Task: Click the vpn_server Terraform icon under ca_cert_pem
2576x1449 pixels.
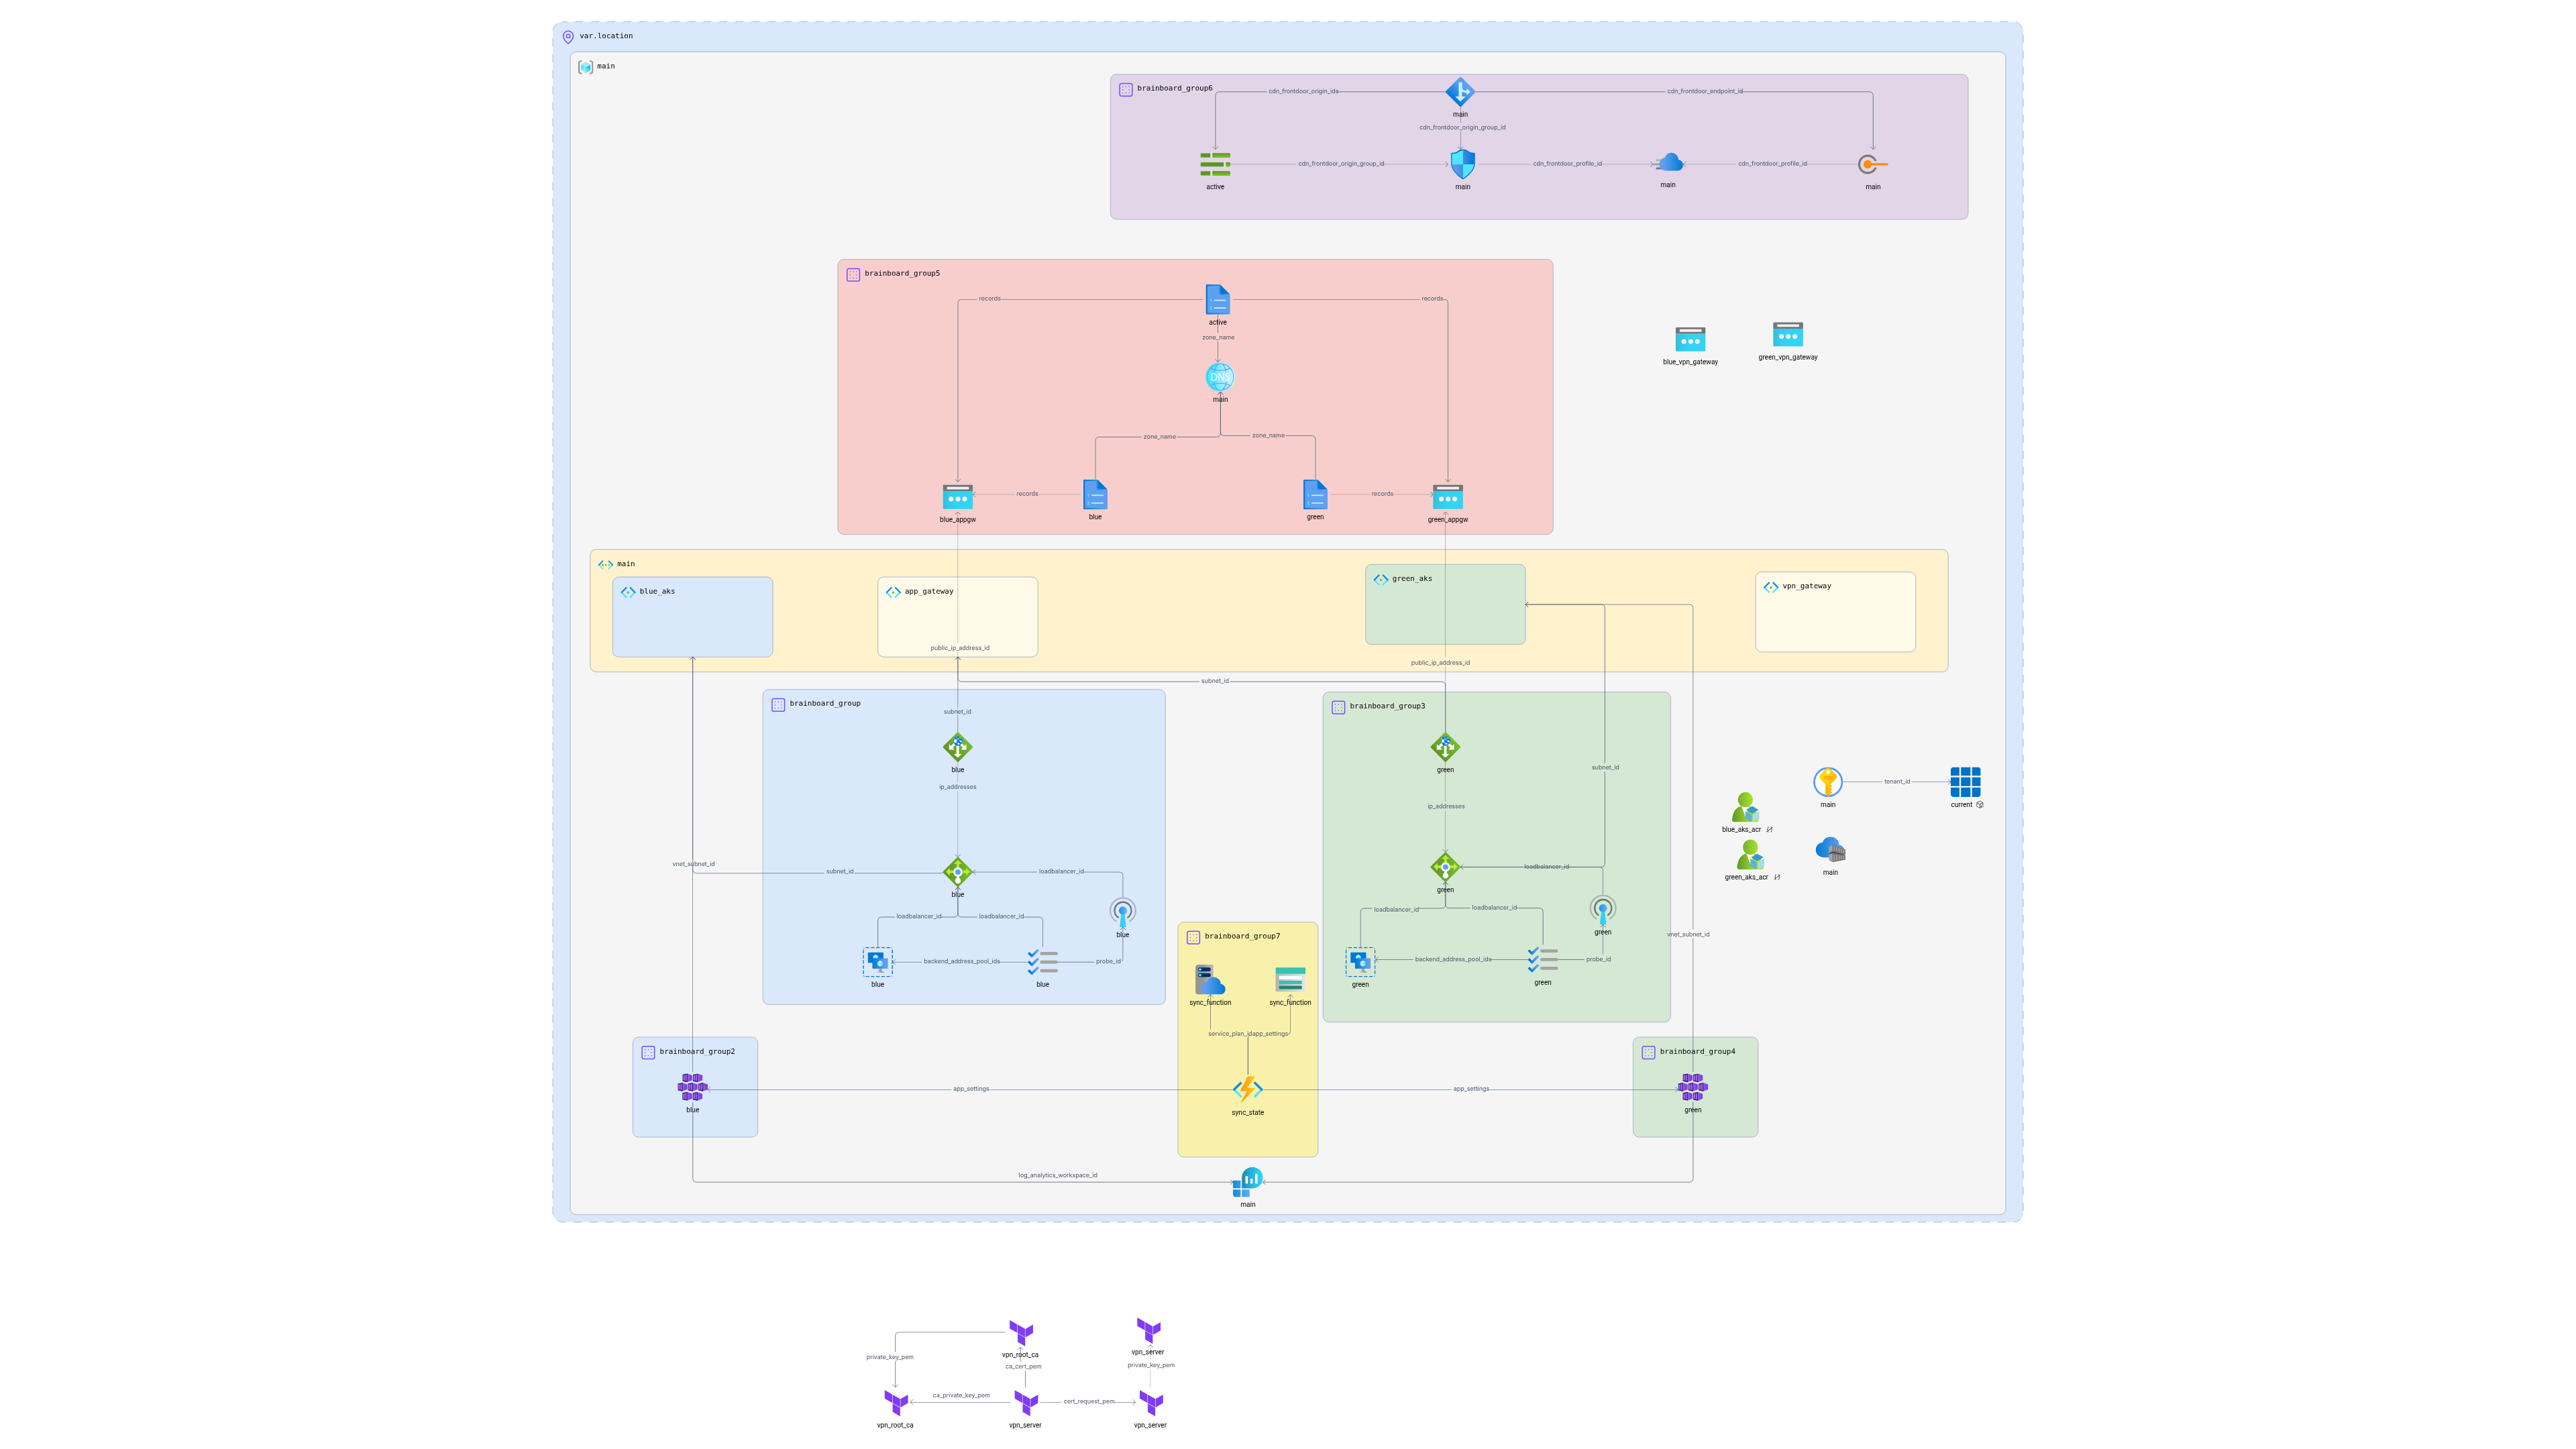Action: pos(1025,1403)
